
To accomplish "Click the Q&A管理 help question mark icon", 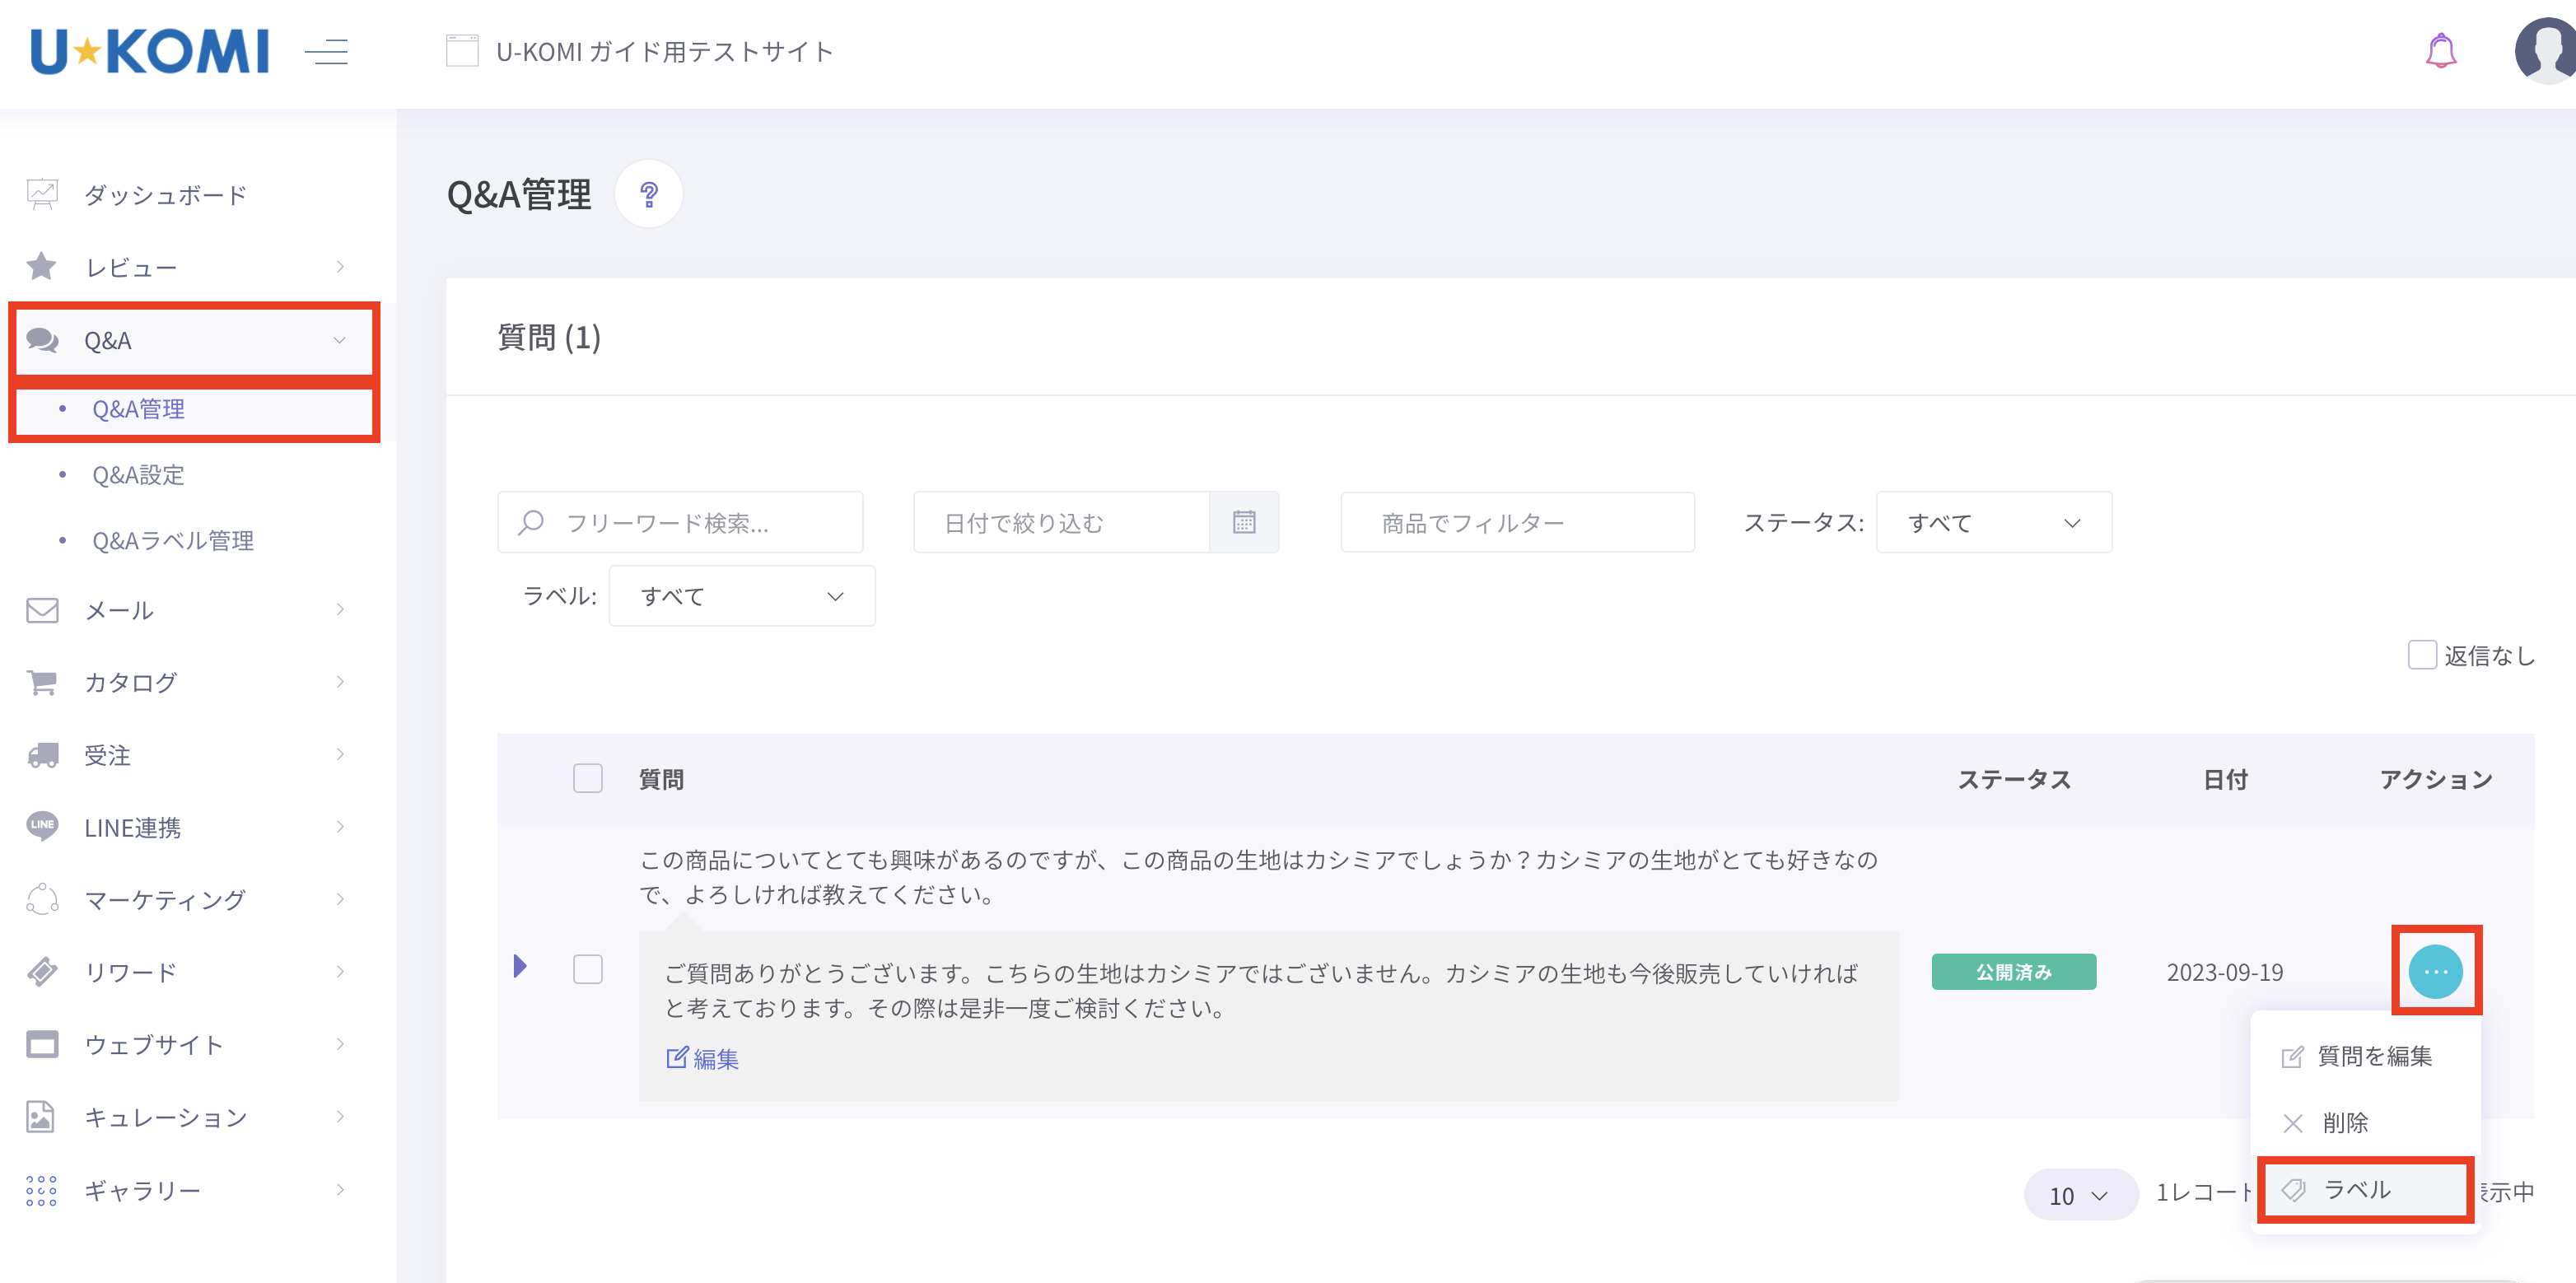I will tap(648, 194).
